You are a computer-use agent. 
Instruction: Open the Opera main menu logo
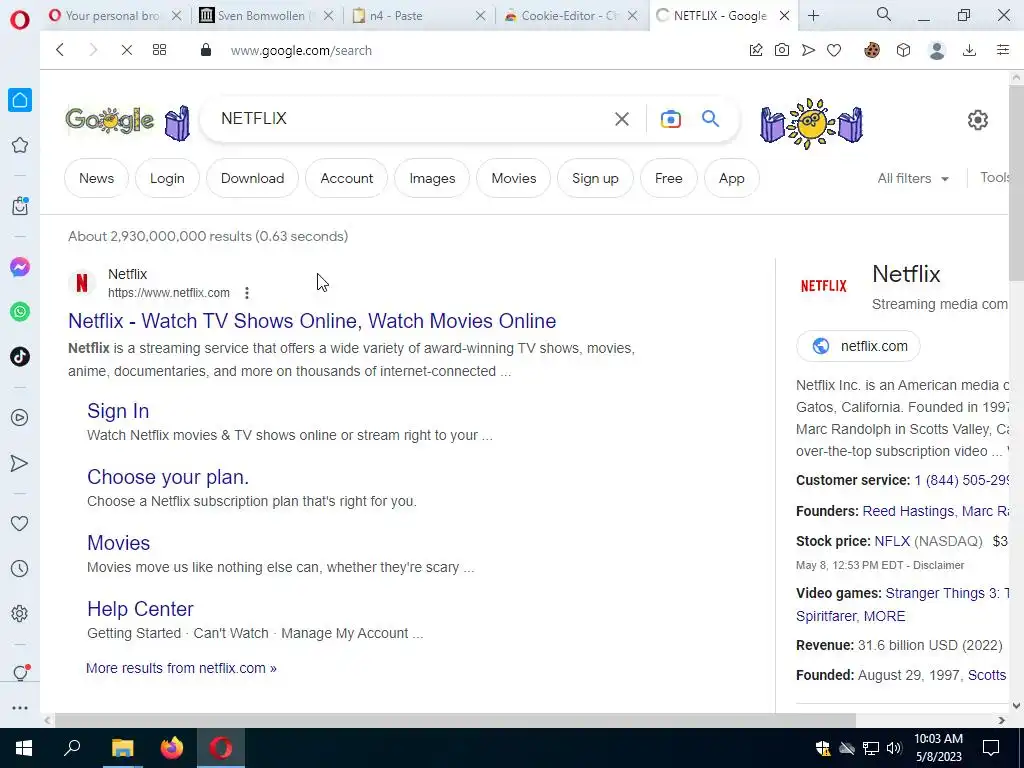[x=20, y=20]
